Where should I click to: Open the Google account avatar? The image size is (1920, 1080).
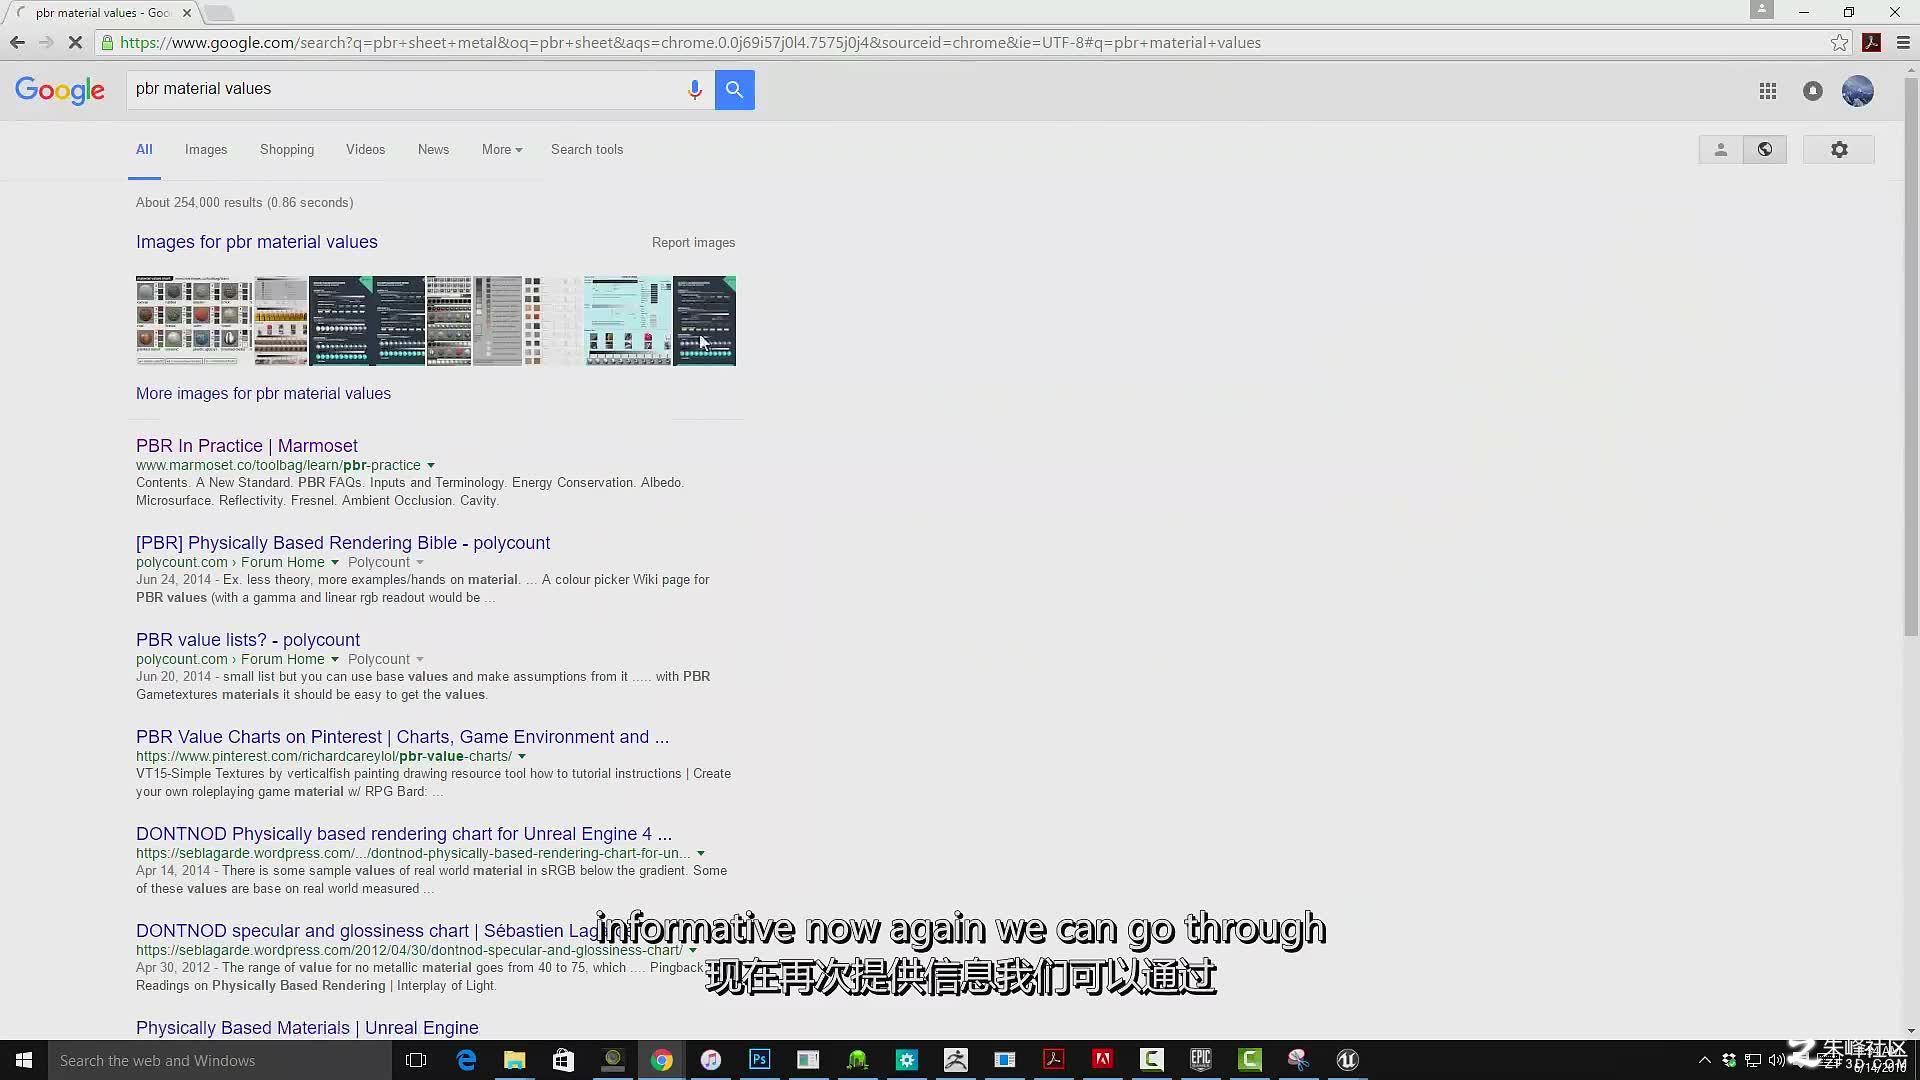coord(1858,91)
